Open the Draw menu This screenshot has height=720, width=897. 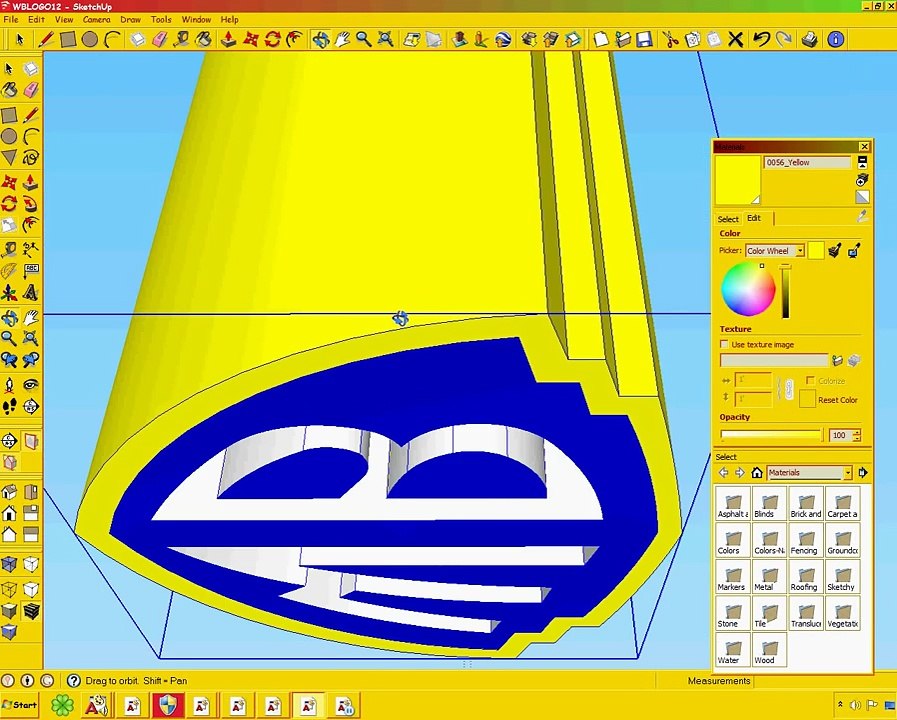pyautogui.click(x=130, y=19)
